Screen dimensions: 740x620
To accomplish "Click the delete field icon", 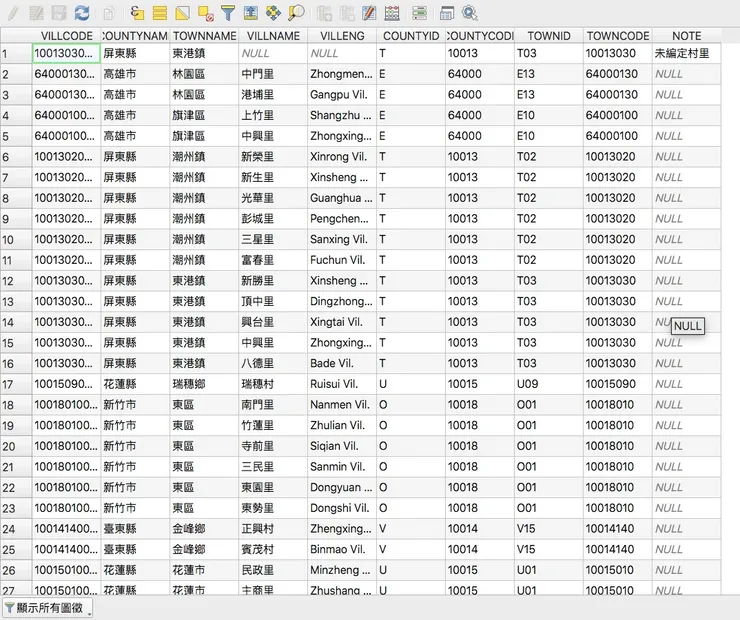I will click(347, 13).
